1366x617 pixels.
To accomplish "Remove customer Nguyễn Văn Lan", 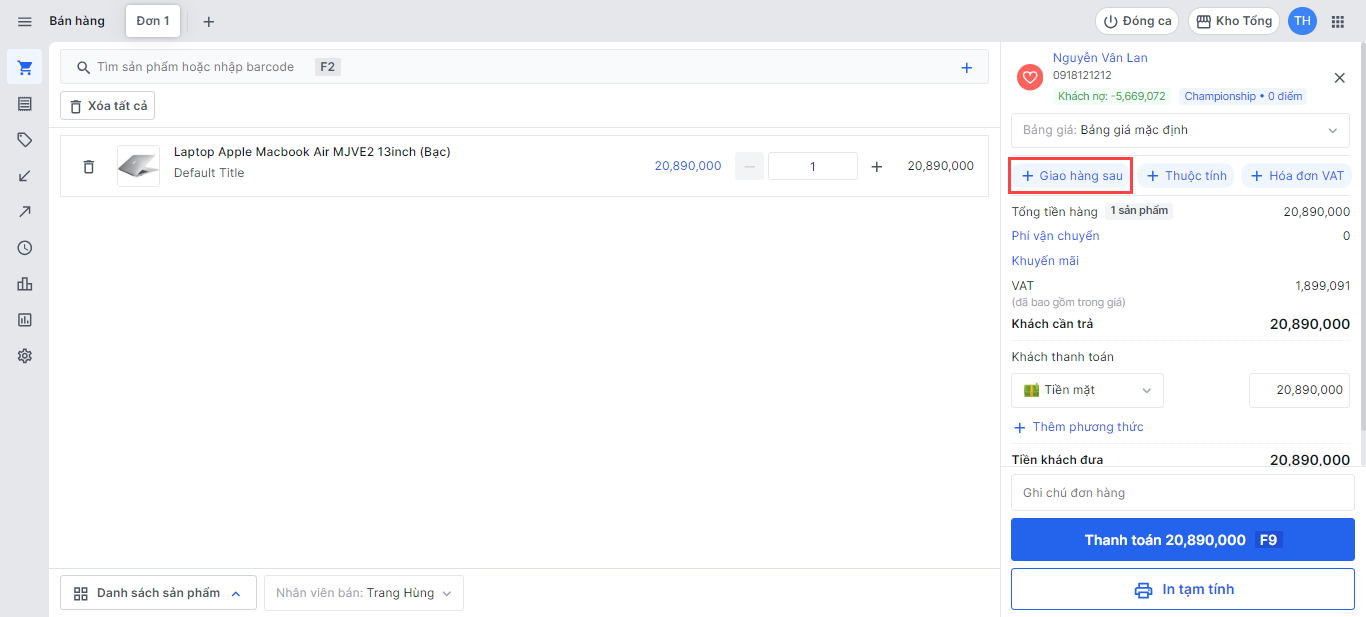I will coord(1340,78).
